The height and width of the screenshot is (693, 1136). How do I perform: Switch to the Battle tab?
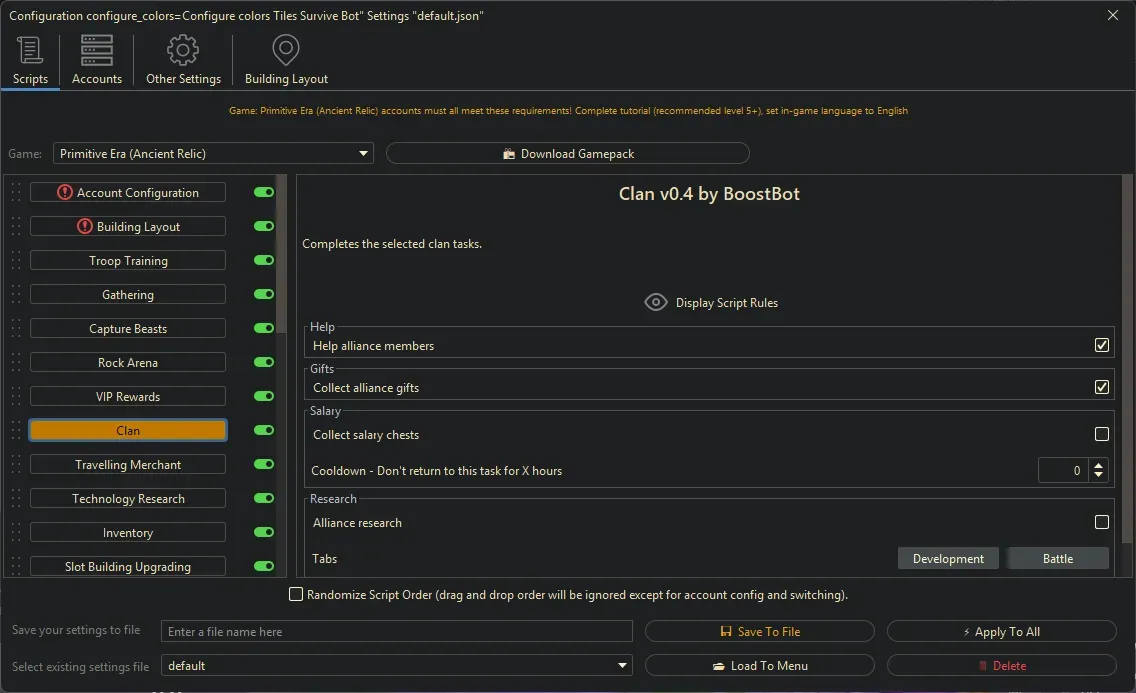(x=1058, y=558)
